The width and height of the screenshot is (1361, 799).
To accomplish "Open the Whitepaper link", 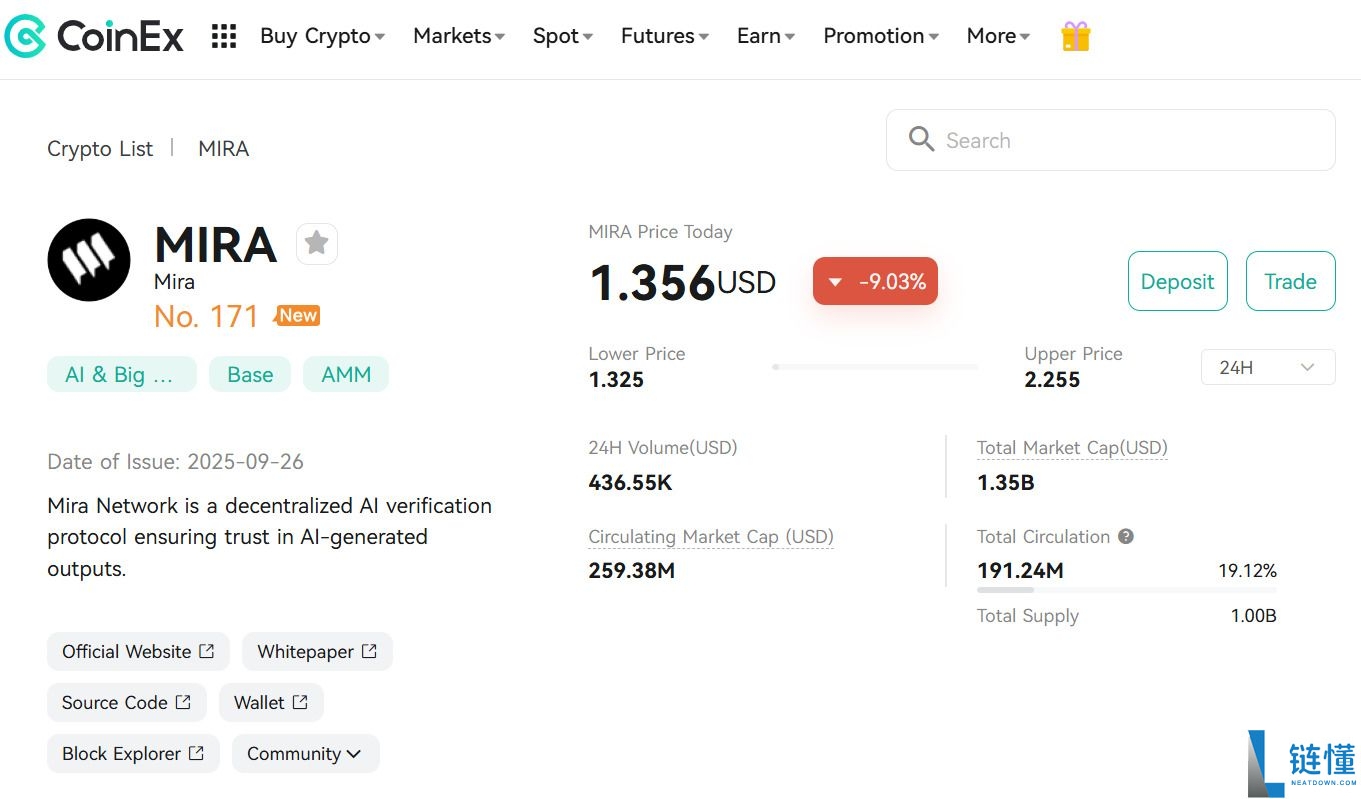I will coord(317,651).
